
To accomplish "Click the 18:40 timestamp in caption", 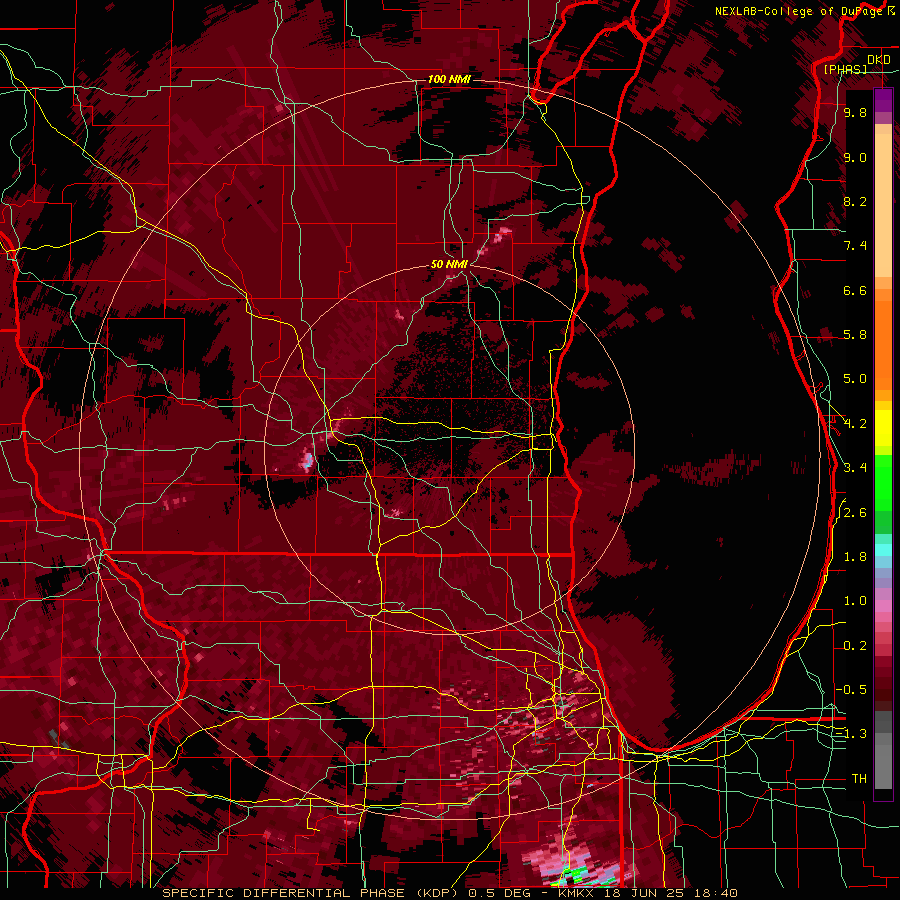I will tap(717, 893).
